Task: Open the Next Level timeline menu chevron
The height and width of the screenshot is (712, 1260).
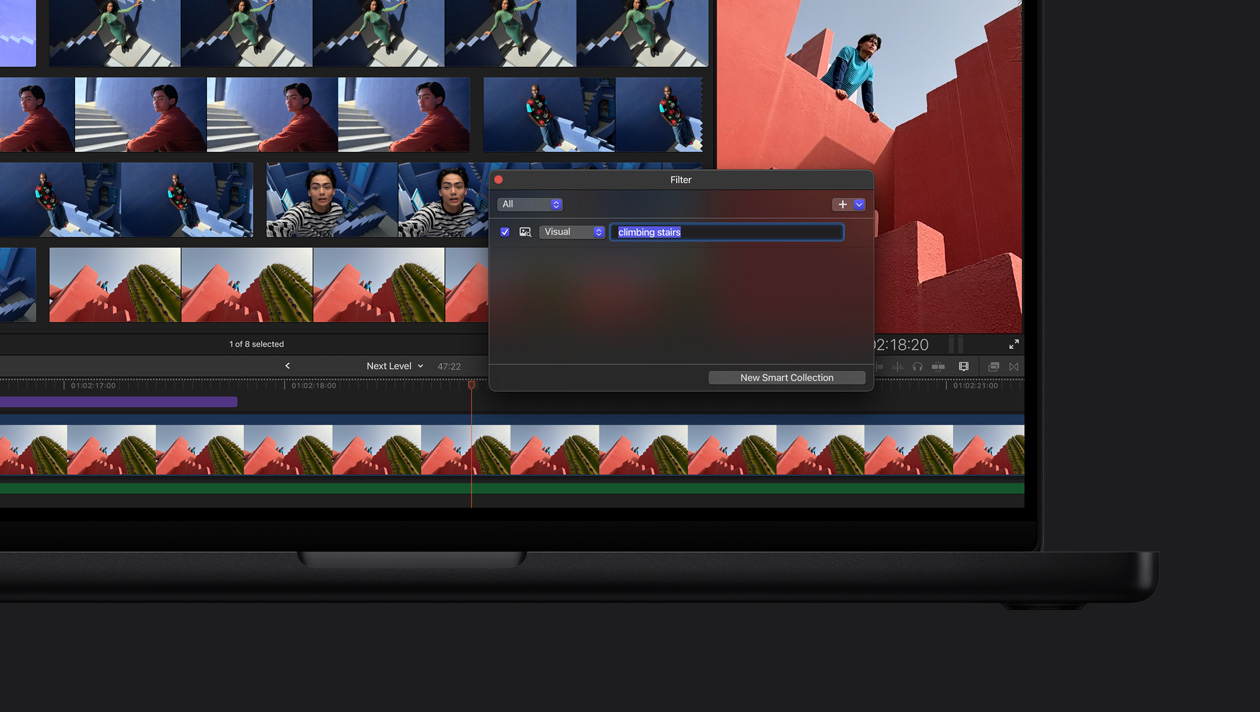Action: tap(419, 366)
